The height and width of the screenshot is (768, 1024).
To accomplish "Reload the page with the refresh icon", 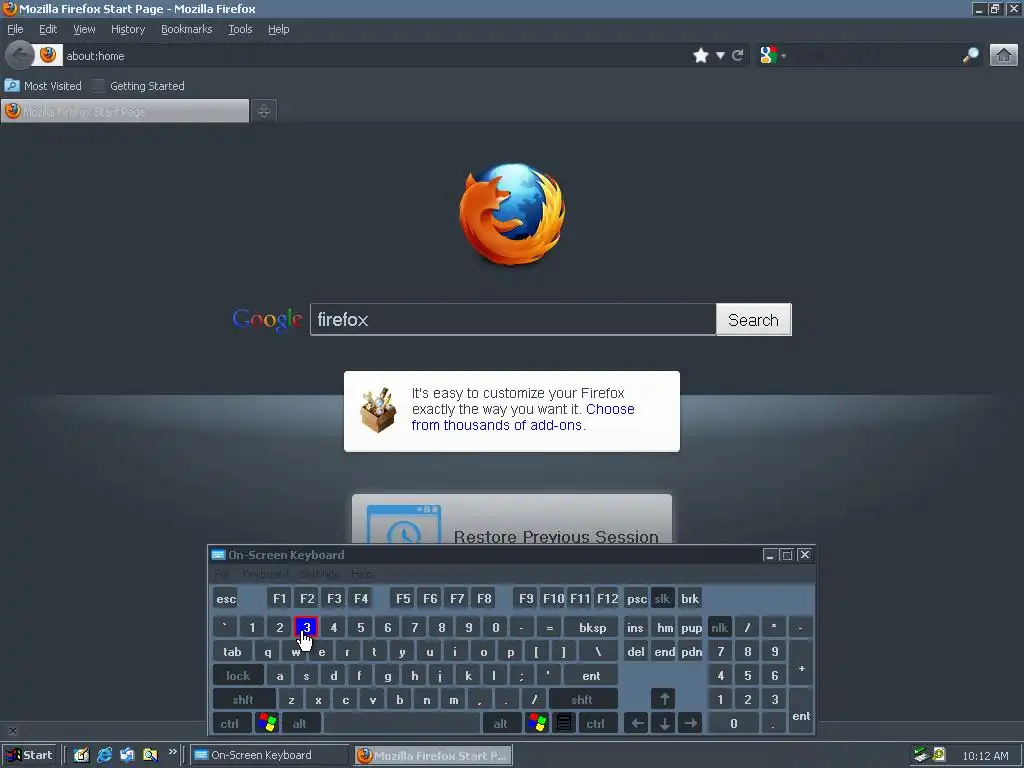I will tap(738, 56).
